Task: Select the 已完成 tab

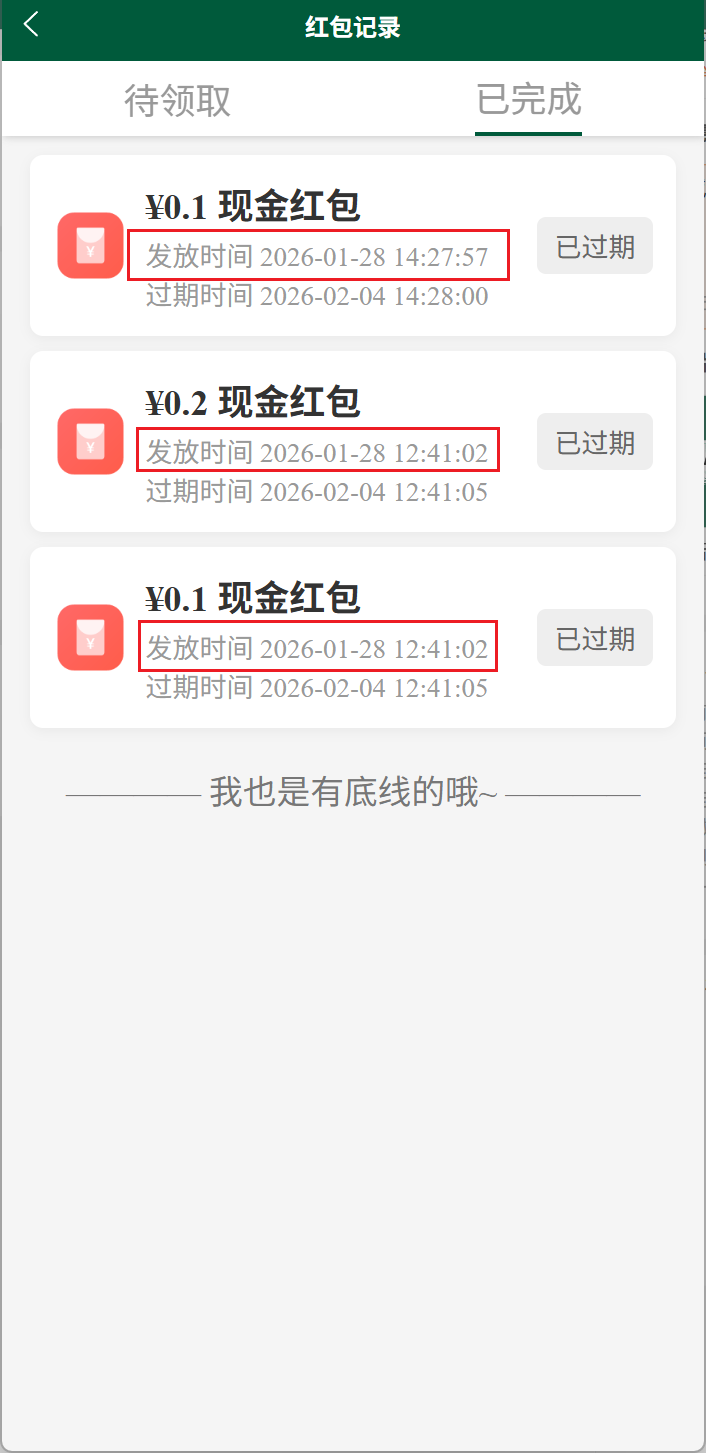Action: point(529,99)
